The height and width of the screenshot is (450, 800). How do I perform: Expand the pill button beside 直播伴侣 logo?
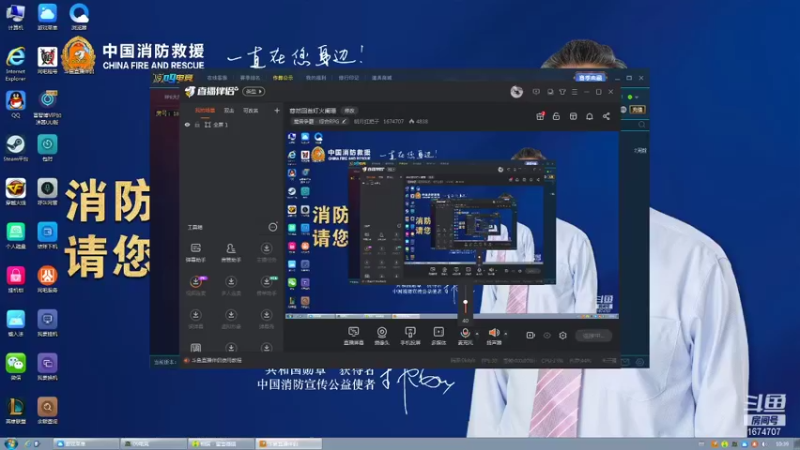254,91
